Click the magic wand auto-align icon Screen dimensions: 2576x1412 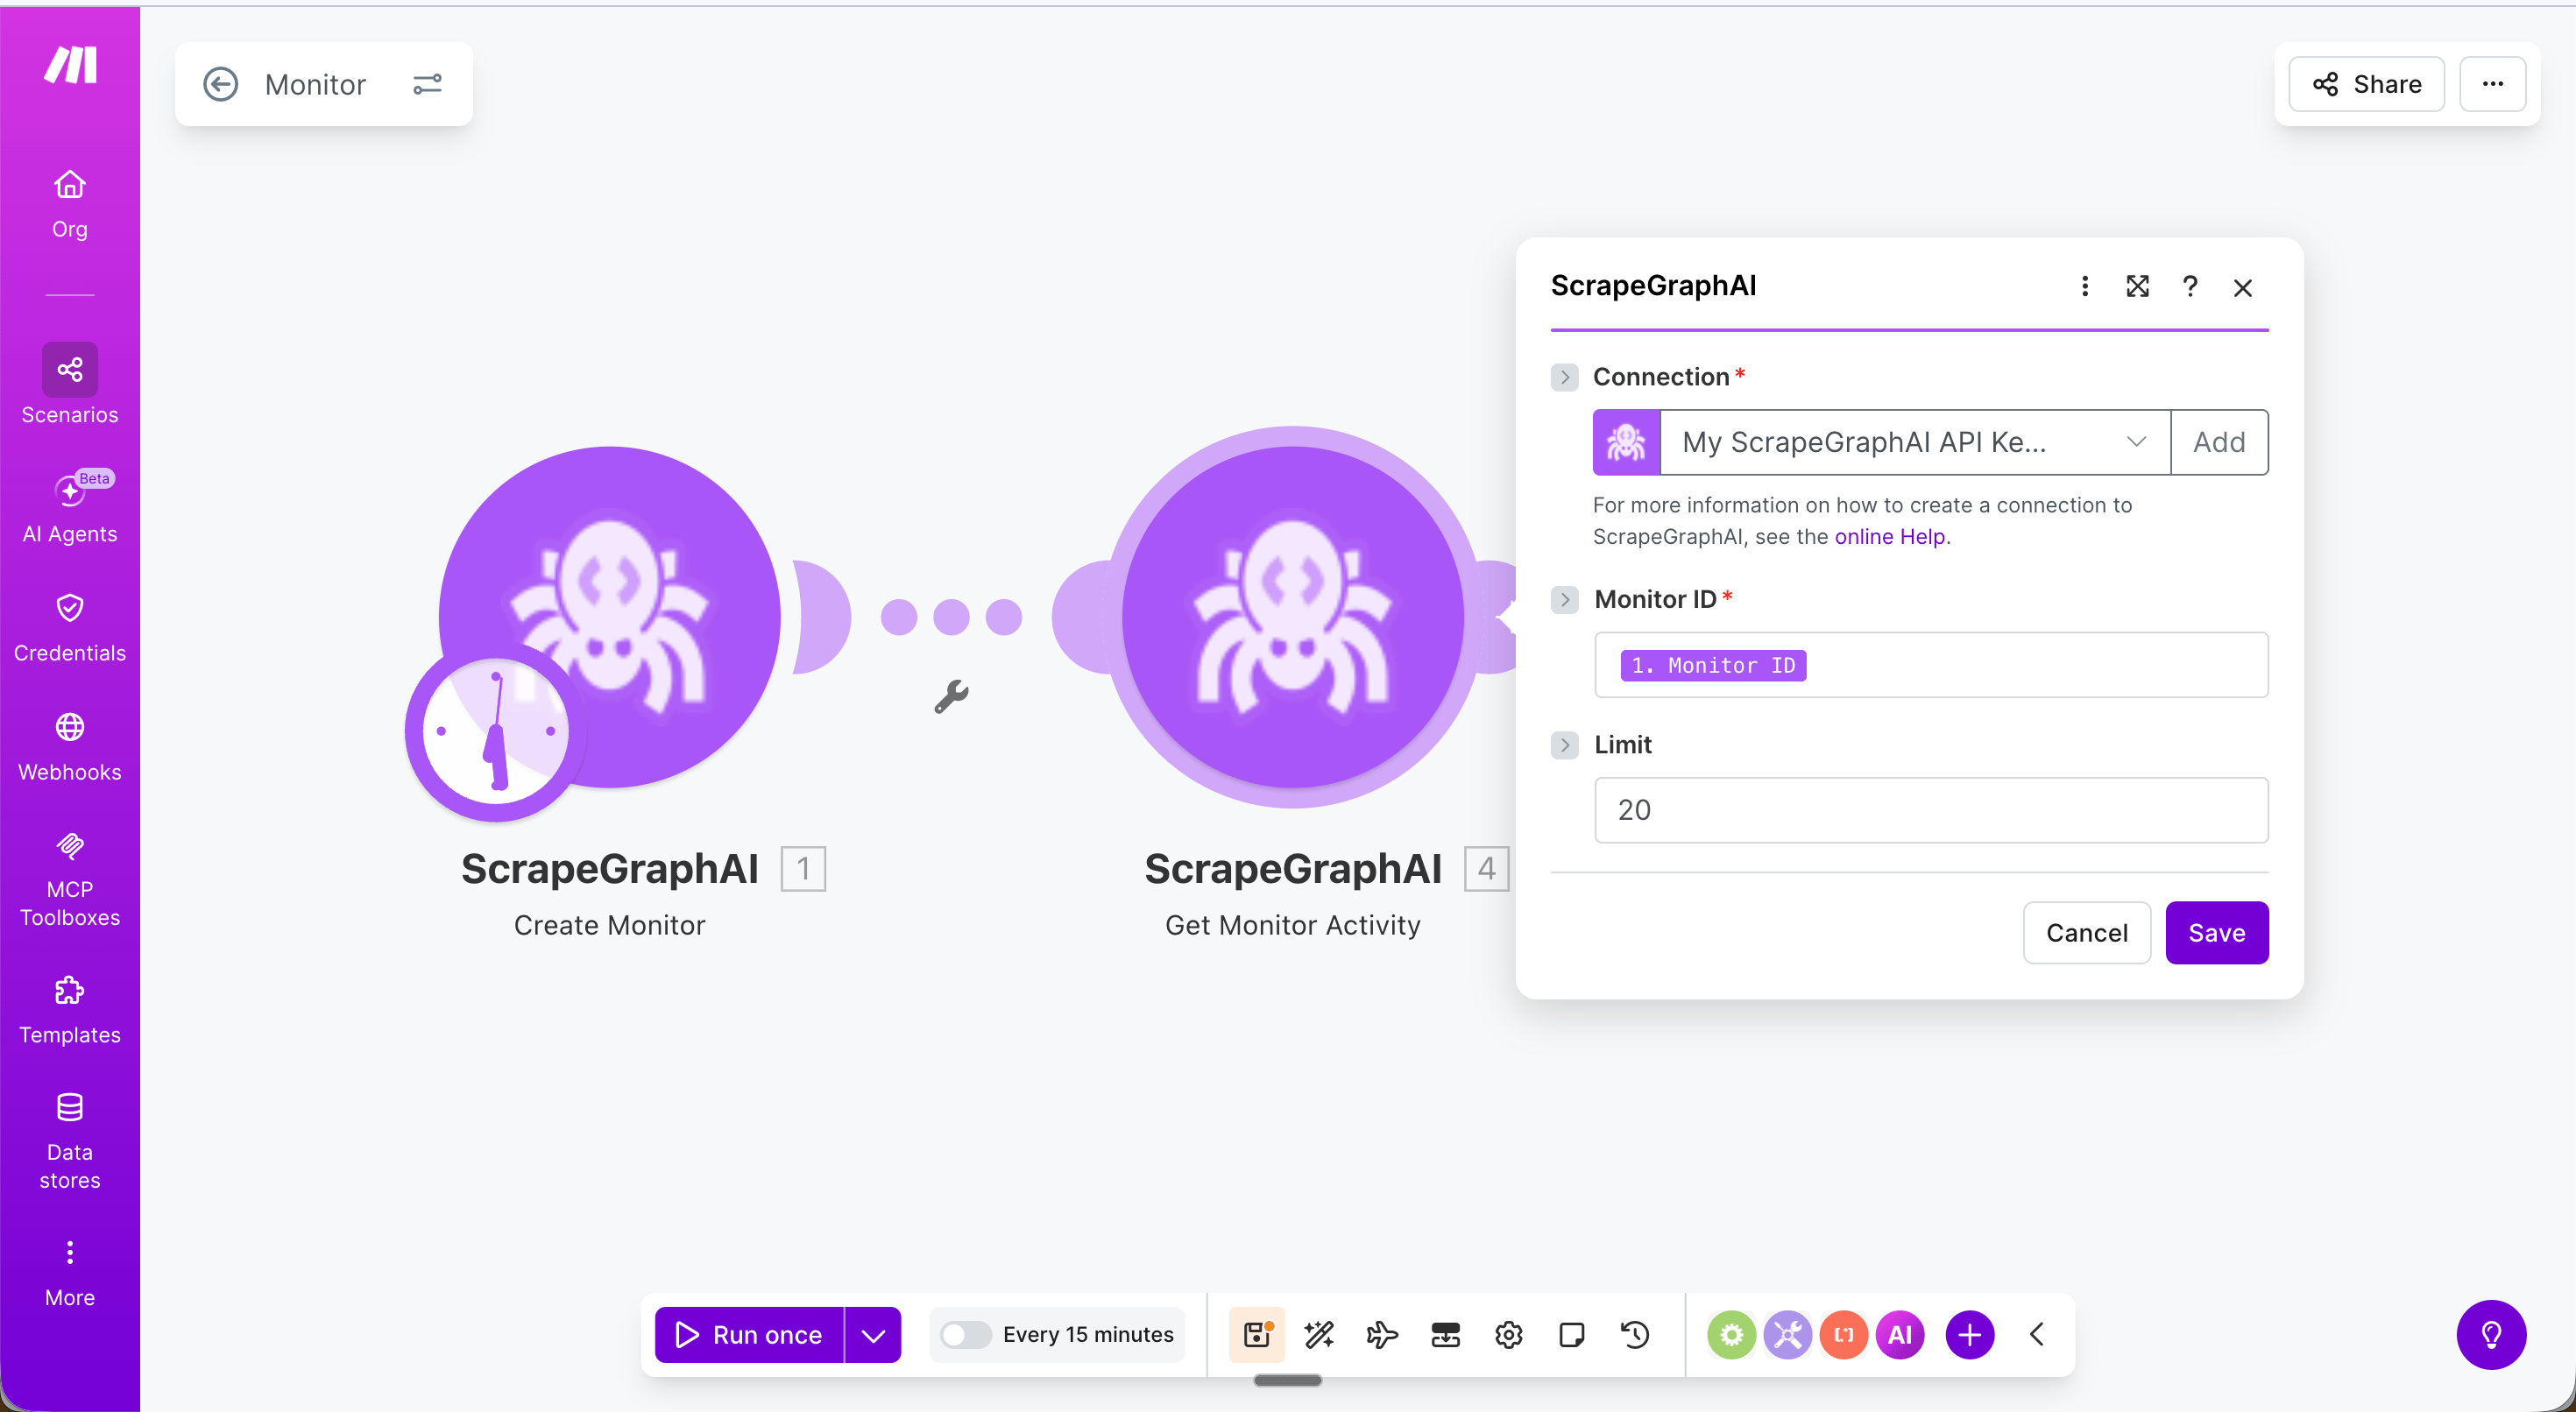[1319, 1334]
